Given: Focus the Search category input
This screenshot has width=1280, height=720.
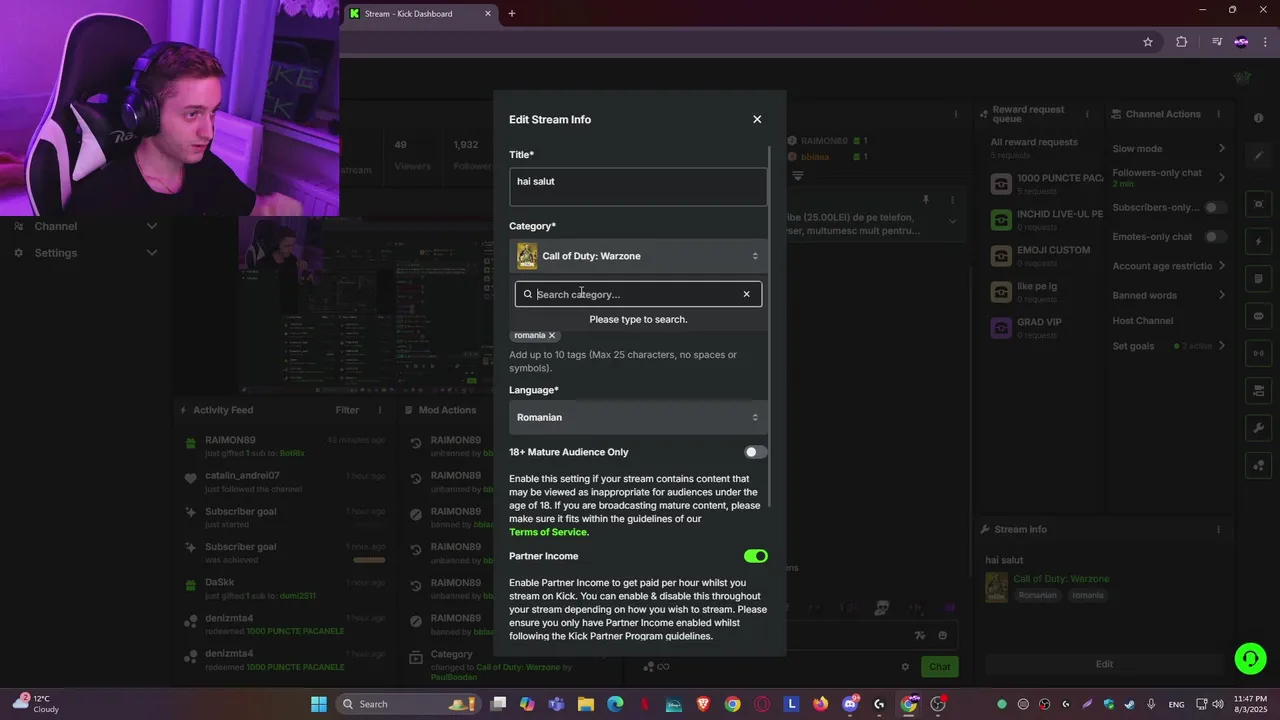Looking at the screenshot, I should point(636,294).
